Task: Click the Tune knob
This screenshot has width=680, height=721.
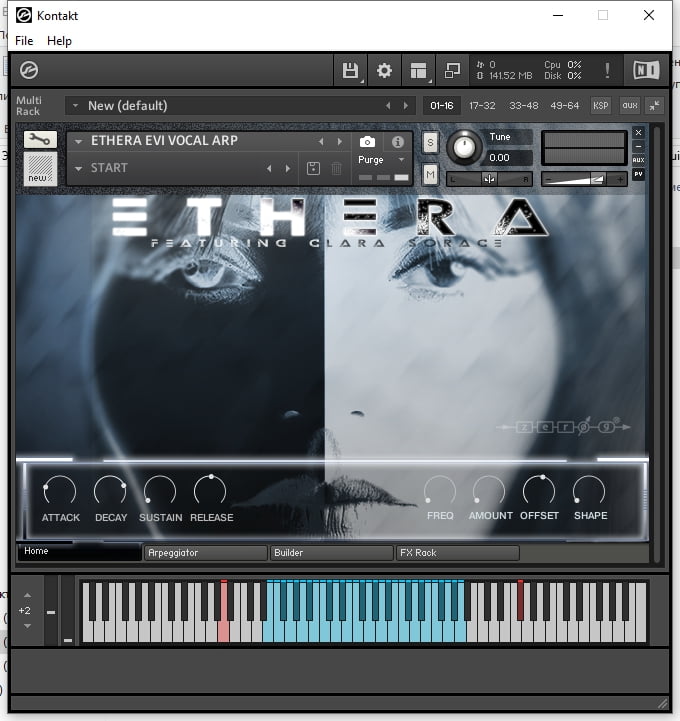Action: [464, 148]
